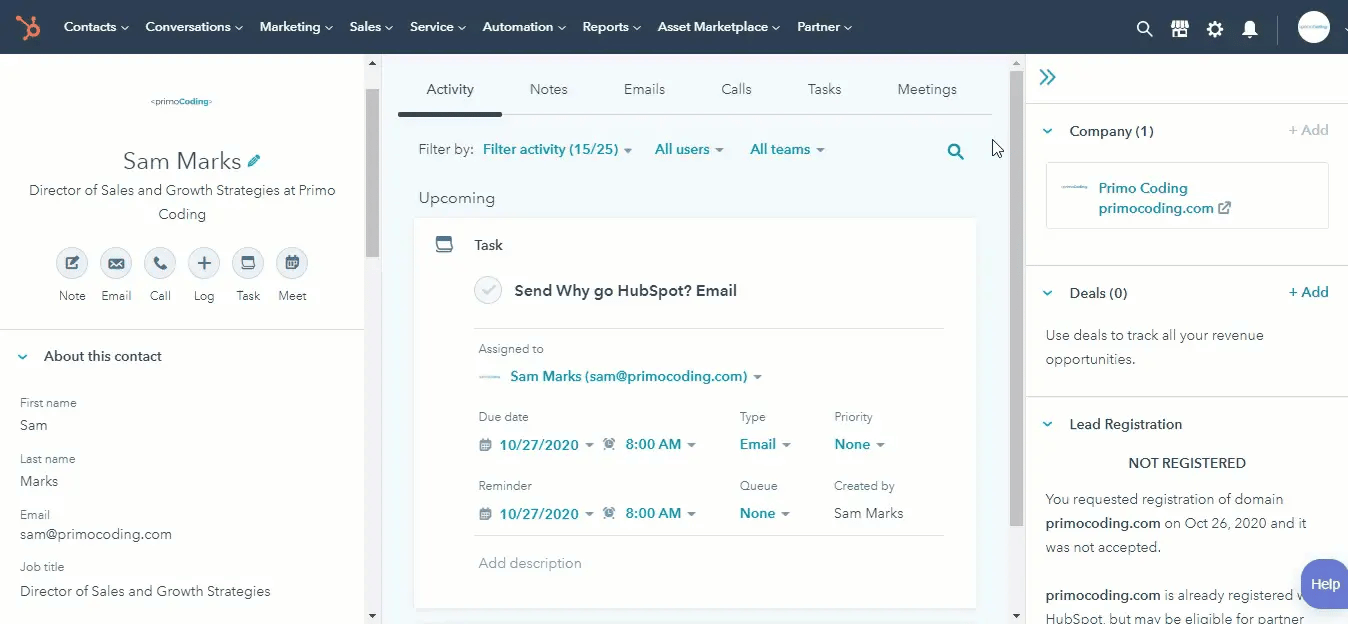Click the Primo Coding company logo thumbnail
The image size is (1348, 624).
pos(1075,187)
